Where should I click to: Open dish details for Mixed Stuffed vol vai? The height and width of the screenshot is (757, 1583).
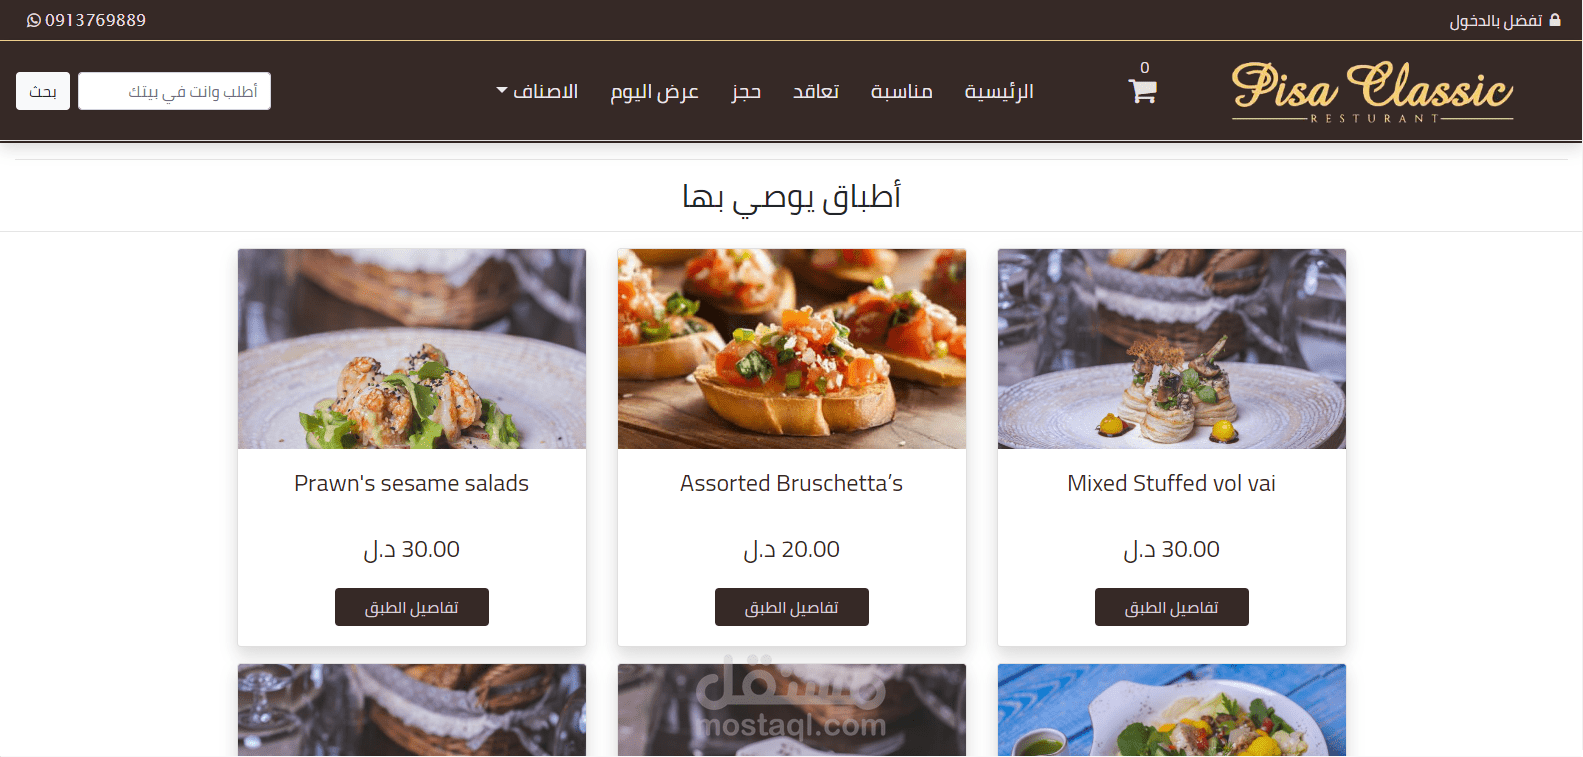coord(1172,607)
